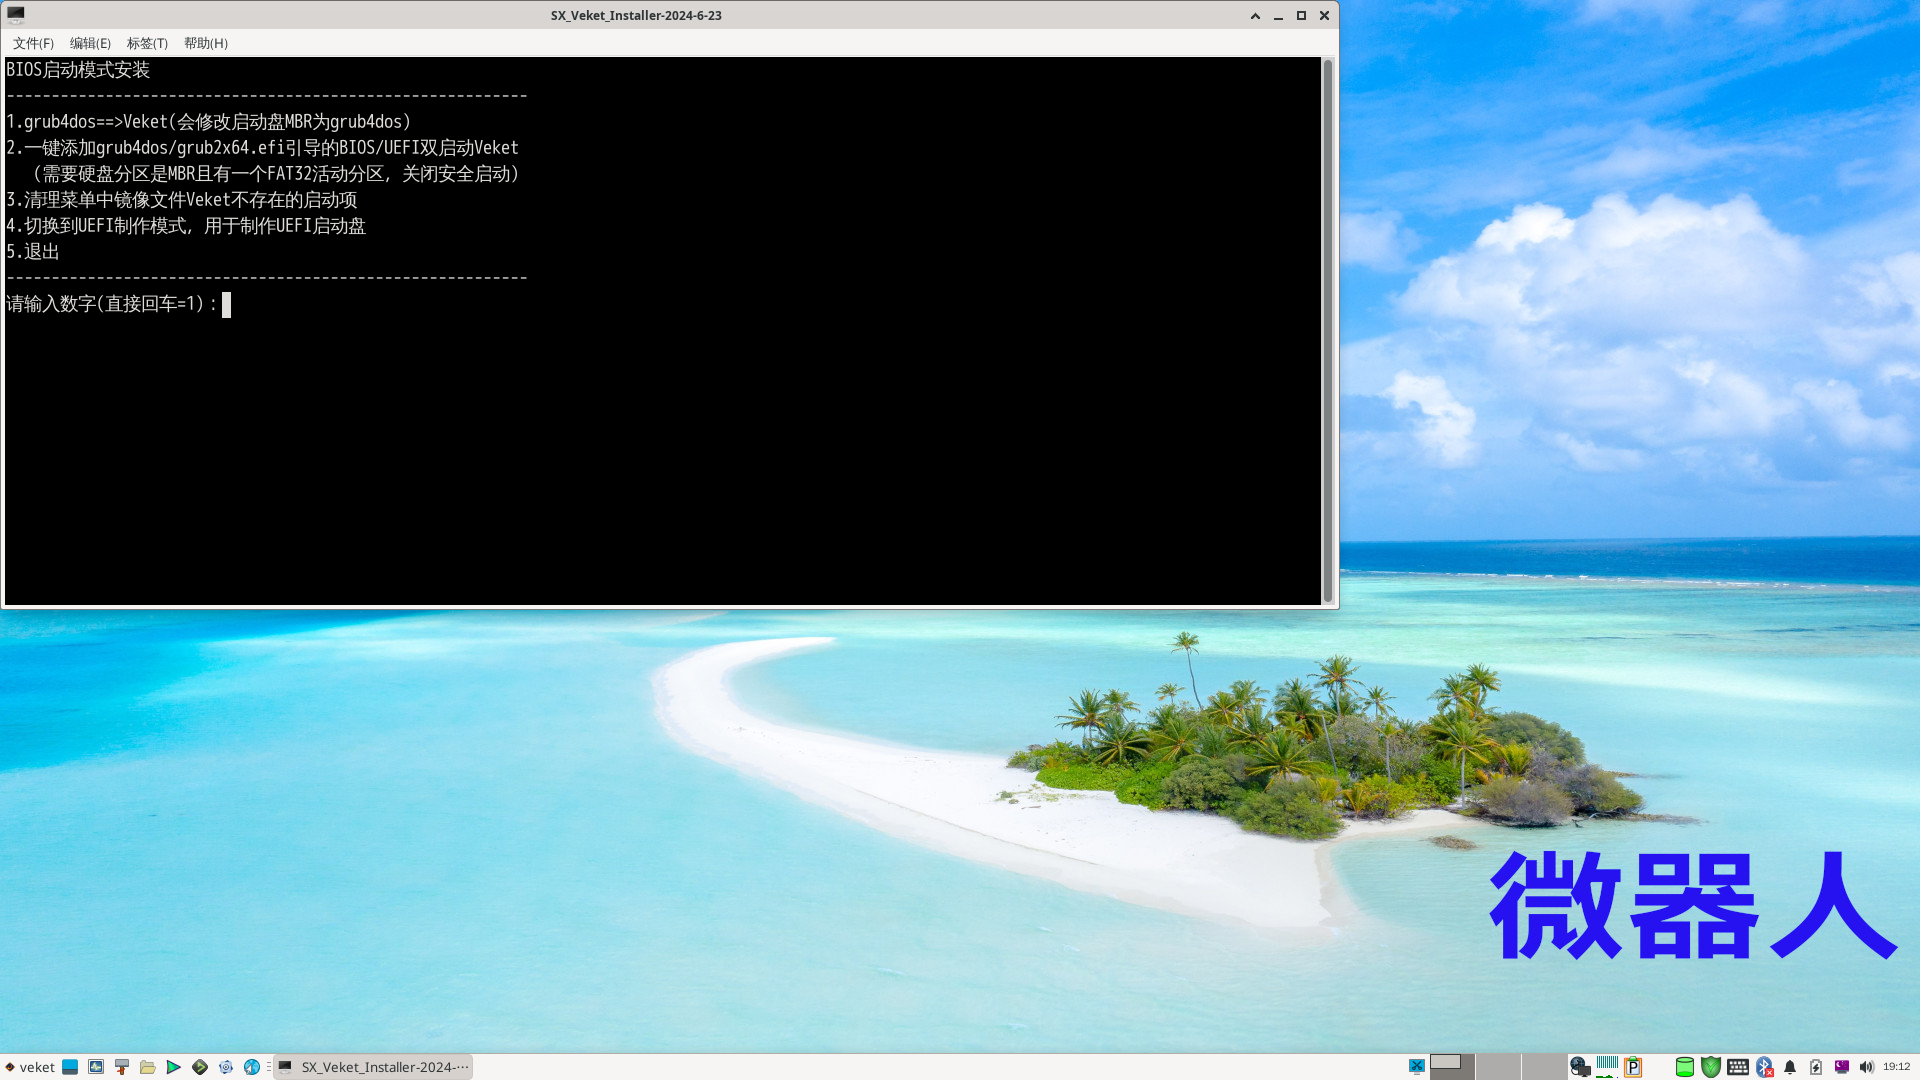Image resolution: width=1920 pixels, height=1080 pixels.
Task: Open the Bluetooth tray icon
Action: click(1764, 1067)
